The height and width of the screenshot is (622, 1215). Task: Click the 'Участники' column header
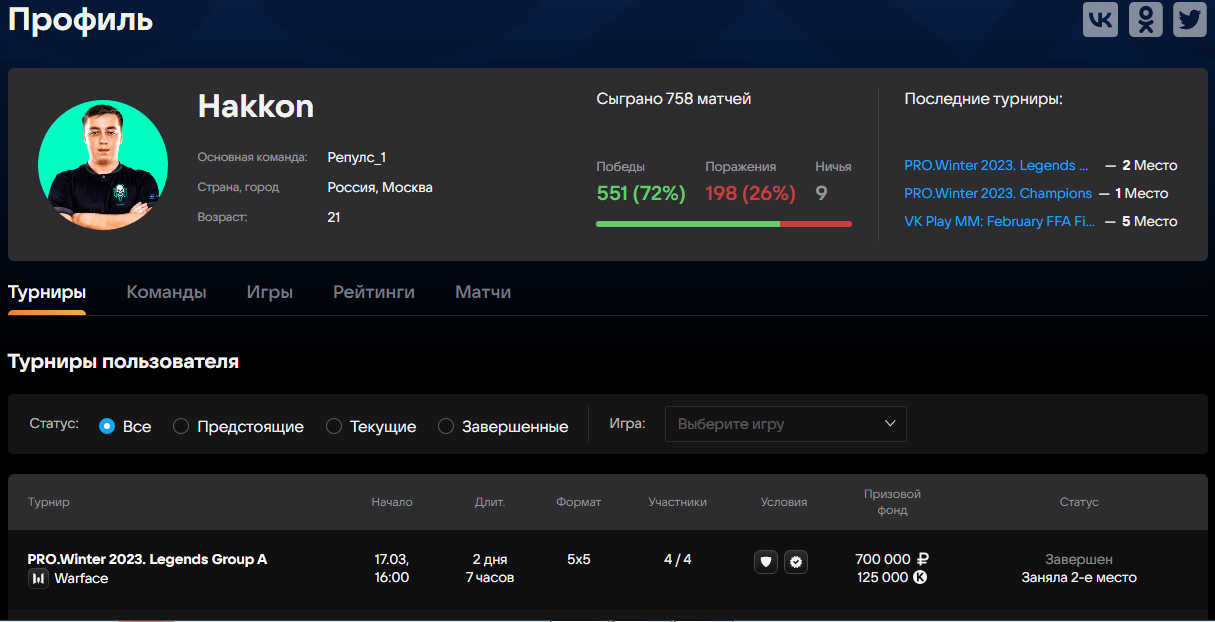pyautogui.click(x=678, y=502)
